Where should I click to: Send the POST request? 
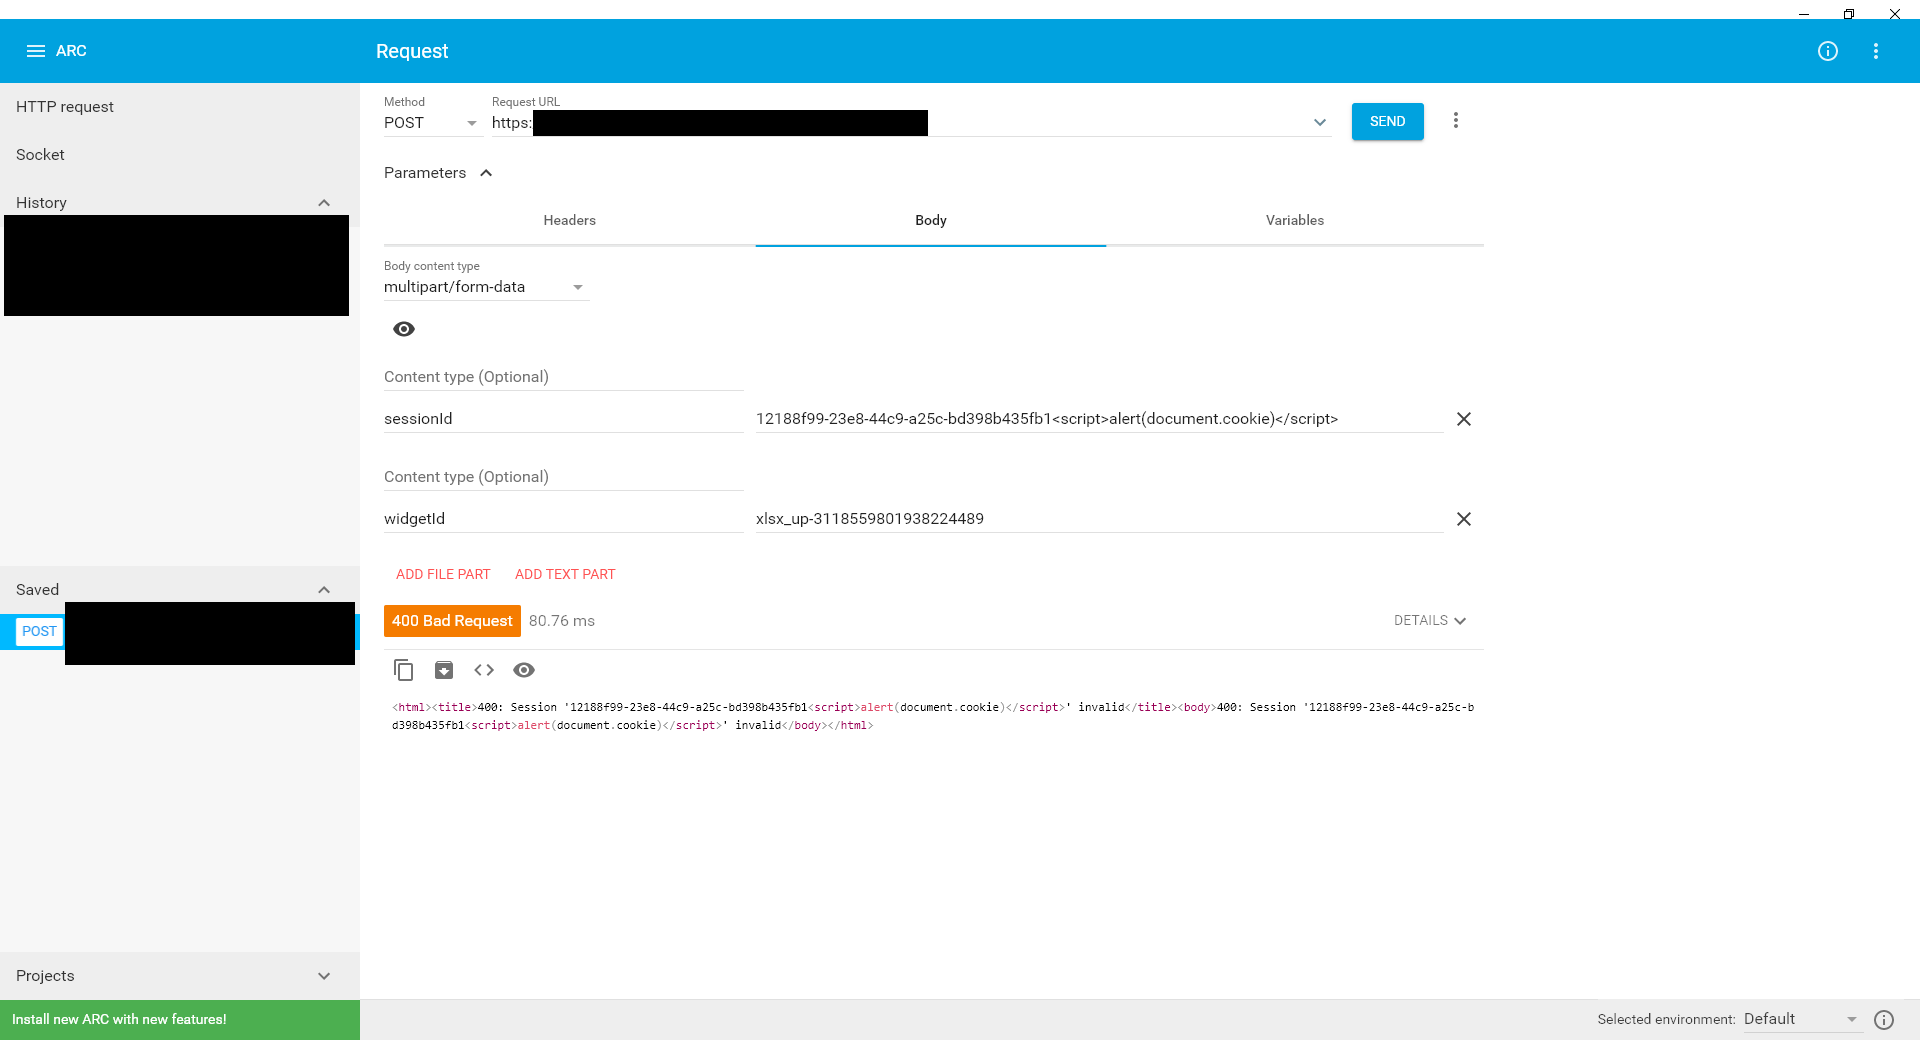coord(1387,121)
